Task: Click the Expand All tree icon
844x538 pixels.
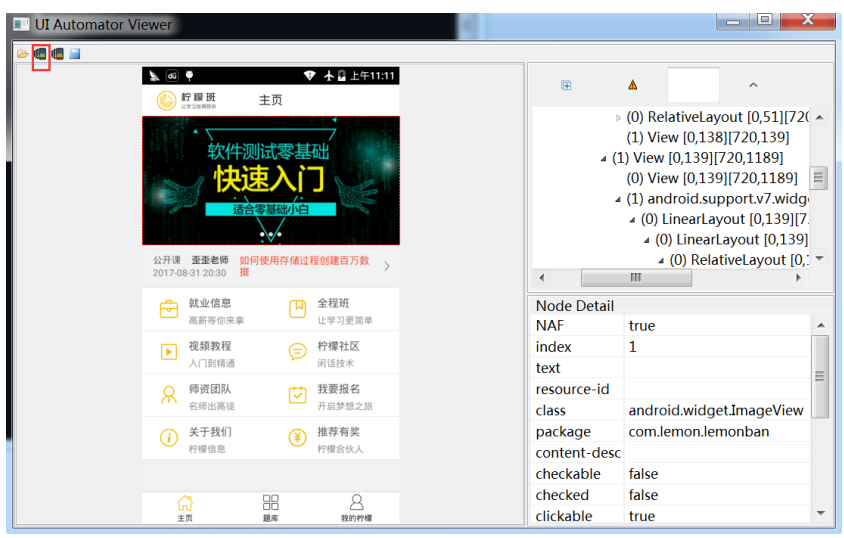Action: click(x=566, y=85)
